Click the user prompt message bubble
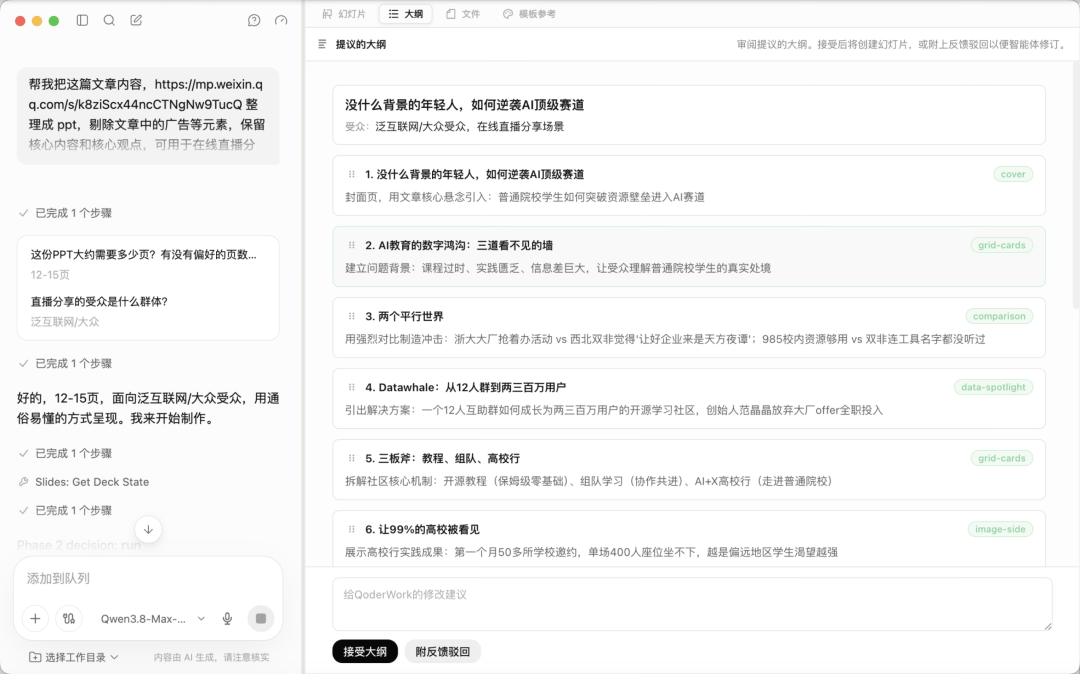The height and width of the screenshot is (674, 1080). (148, 116)
